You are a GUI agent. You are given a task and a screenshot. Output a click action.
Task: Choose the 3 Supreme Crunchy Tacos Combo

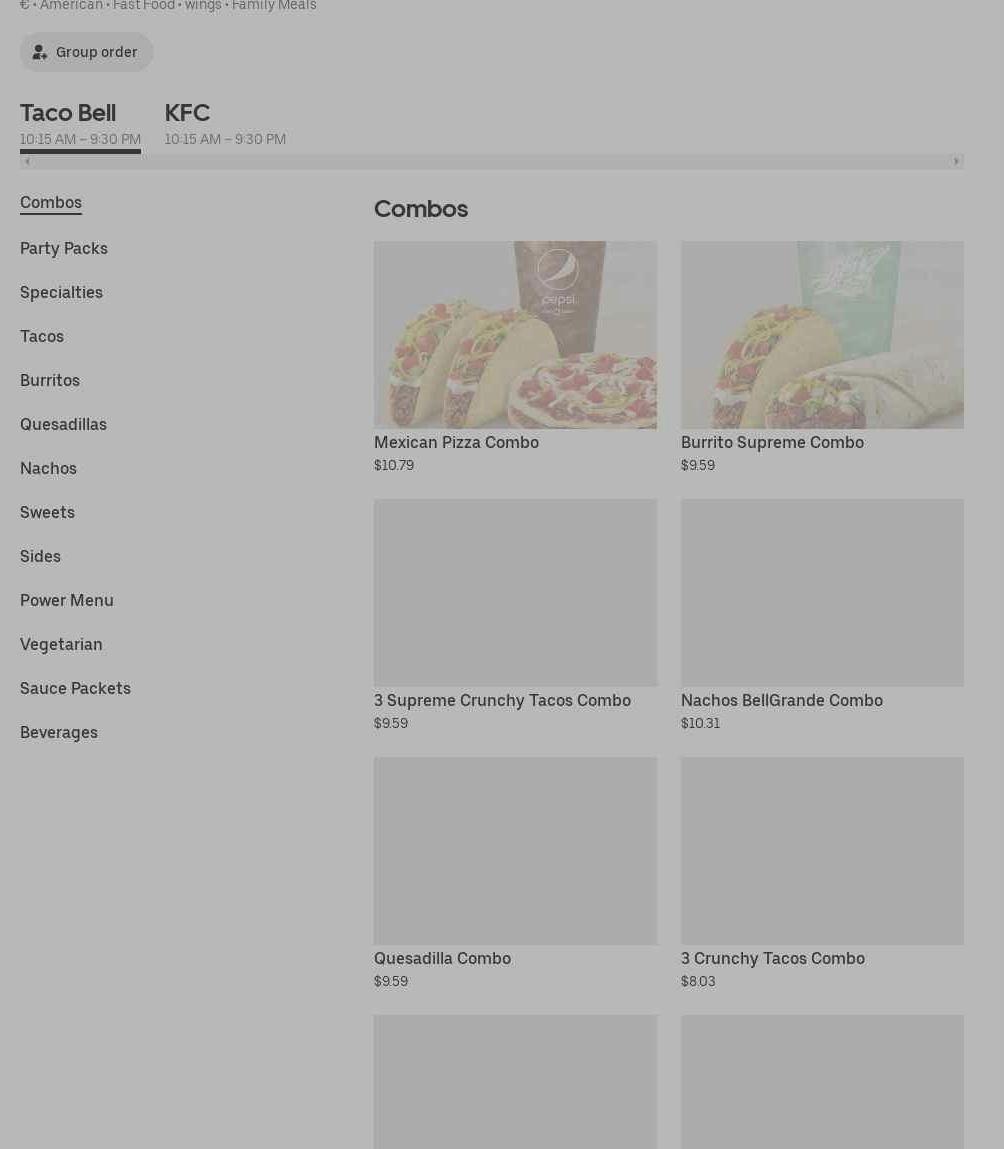tap(502, 700)
